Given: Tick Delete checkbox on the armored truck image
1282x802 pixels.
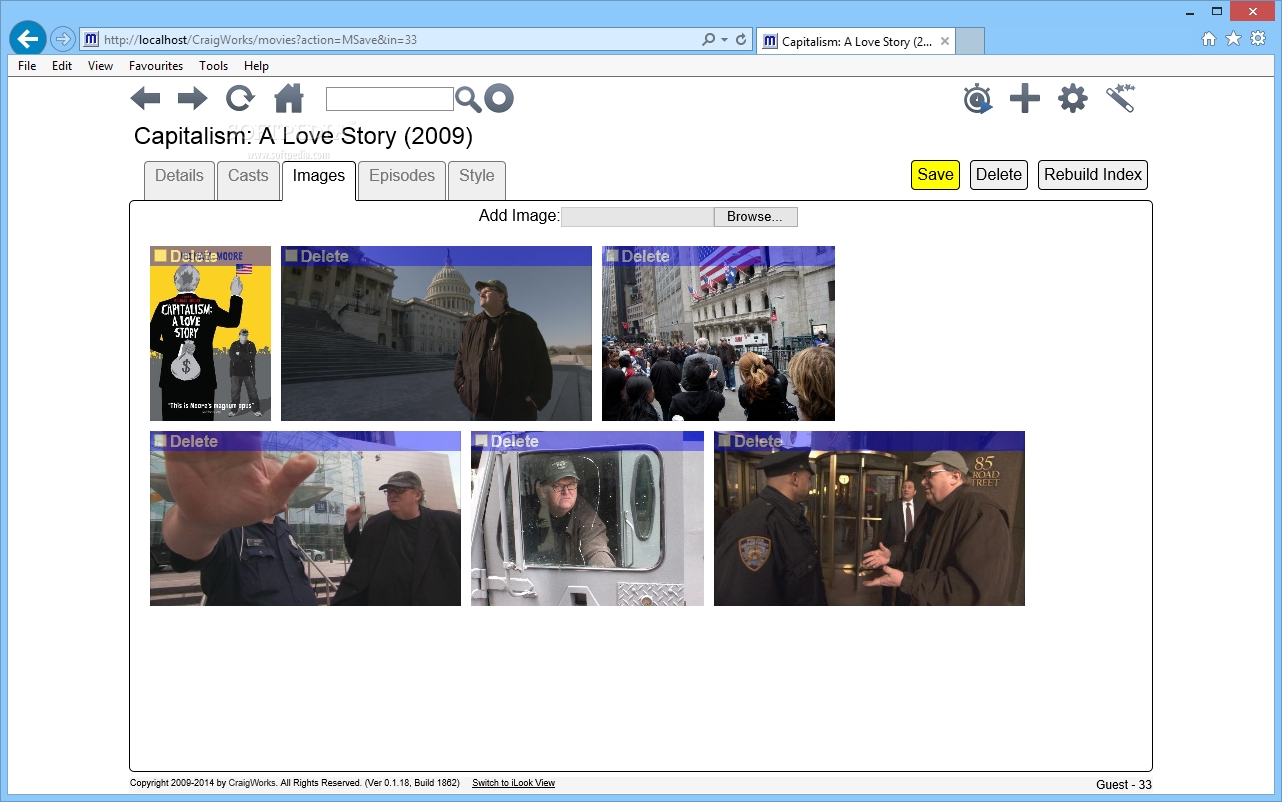Looking at the screenshot, I should [481, 441].
